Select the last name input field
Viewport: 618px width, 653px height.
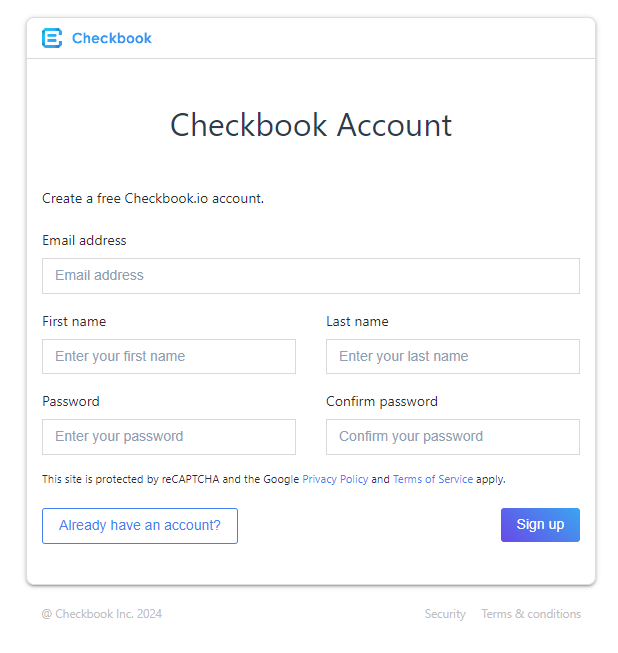tap(453, 356)
